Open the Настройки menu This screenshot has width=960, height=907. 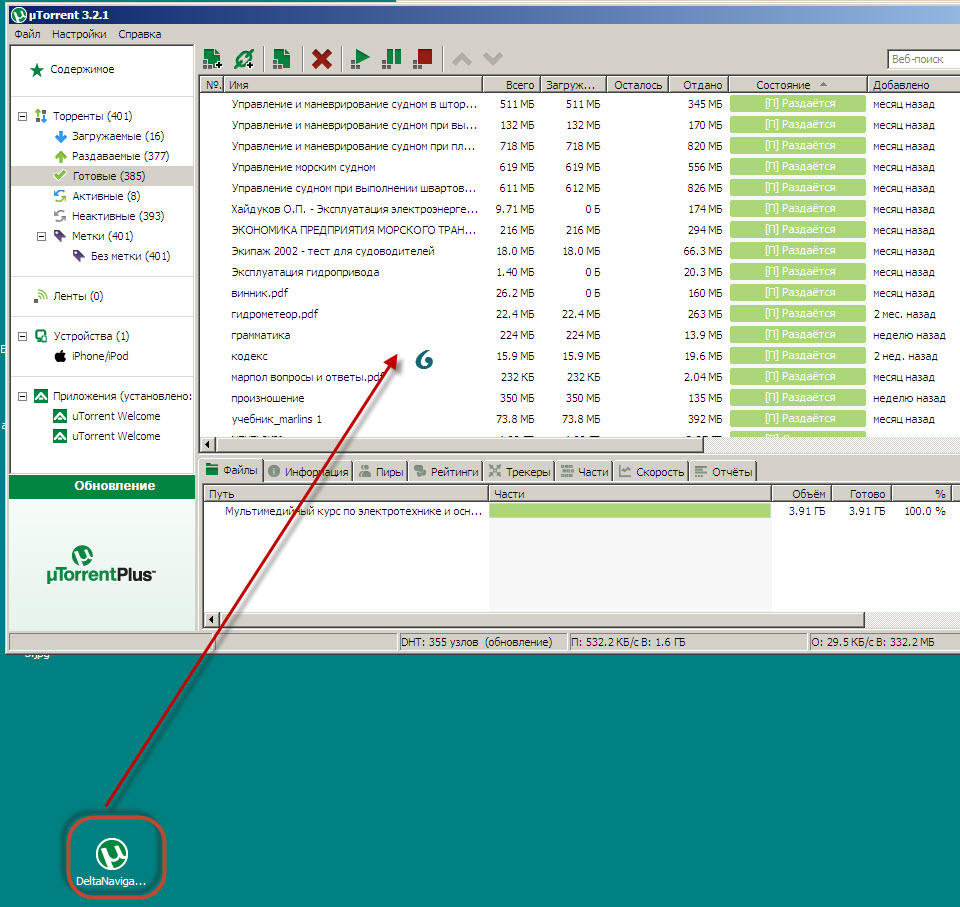(79, 34)
